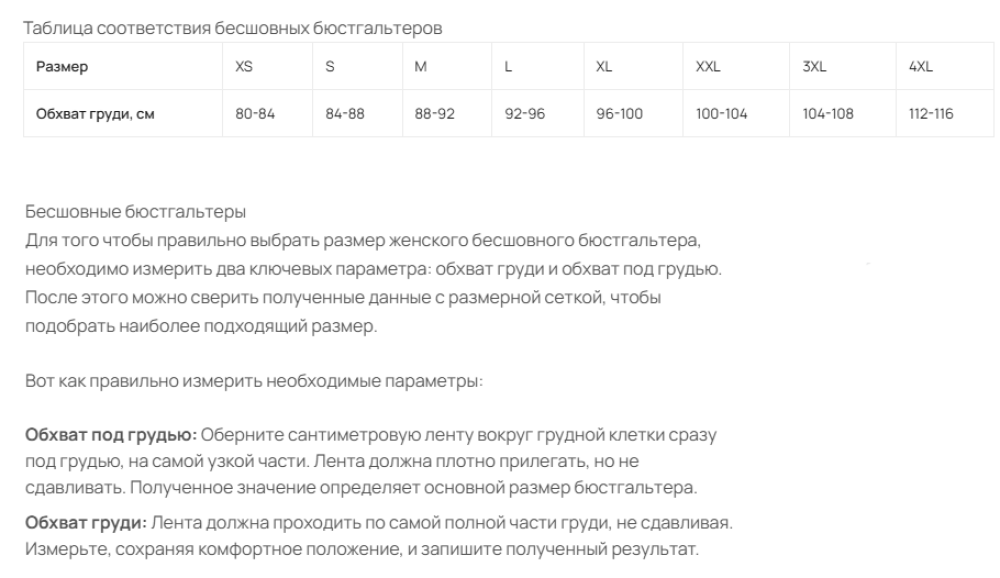
Task: Click the XS size column header
Action: [x=267, y=66]
